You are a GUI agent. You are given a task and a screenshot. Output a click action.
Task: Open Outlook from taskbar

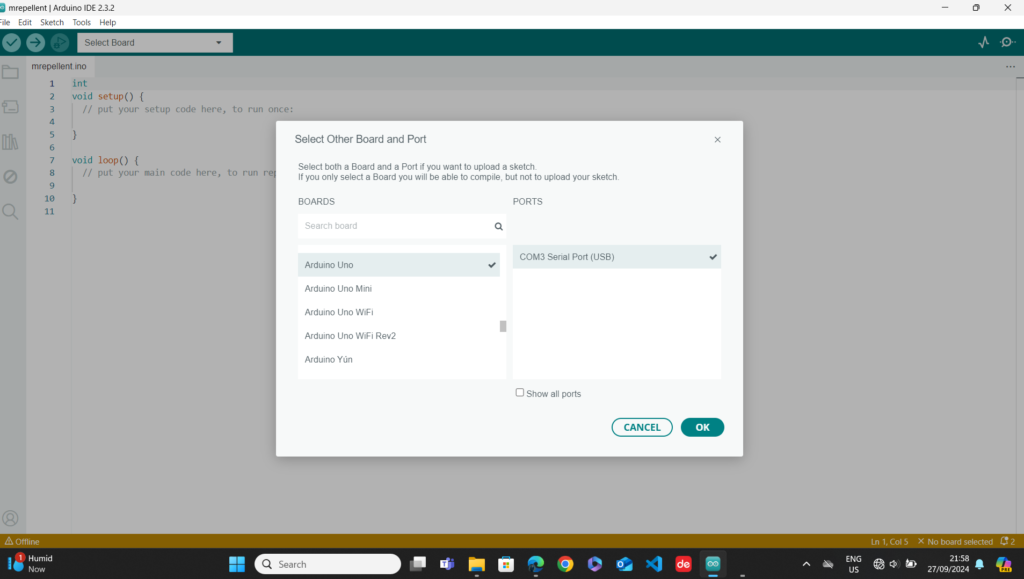coord(624,564)
